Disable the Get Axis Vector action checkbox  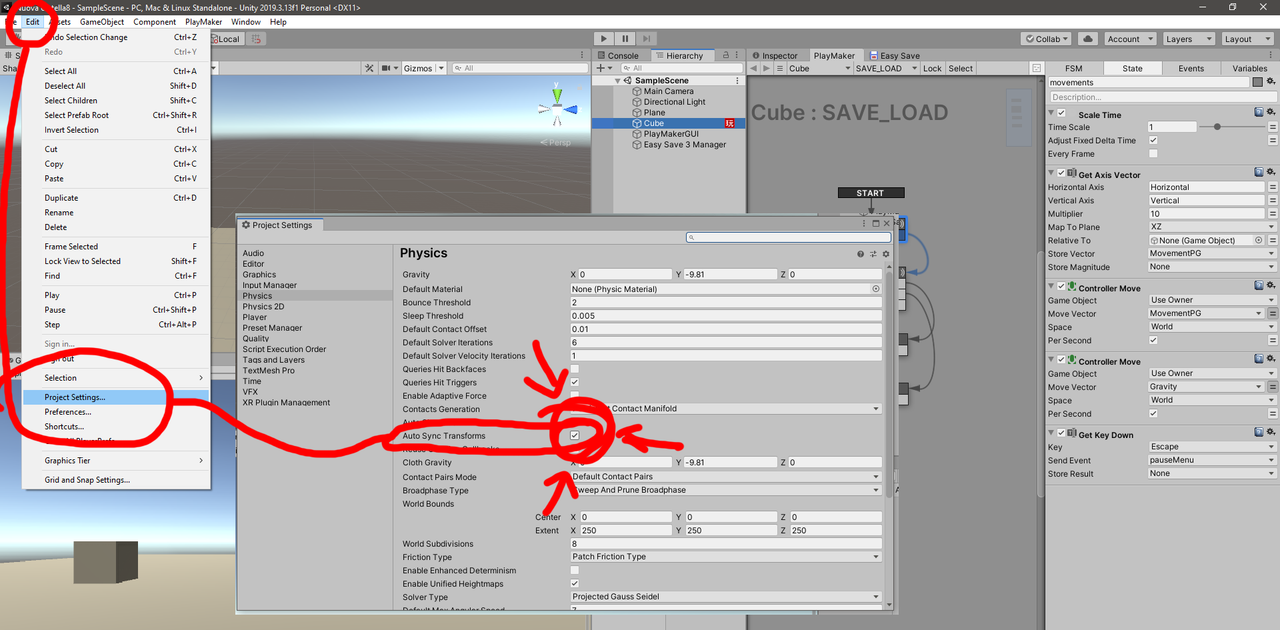pyautogui.click(x=1062, y=174)
